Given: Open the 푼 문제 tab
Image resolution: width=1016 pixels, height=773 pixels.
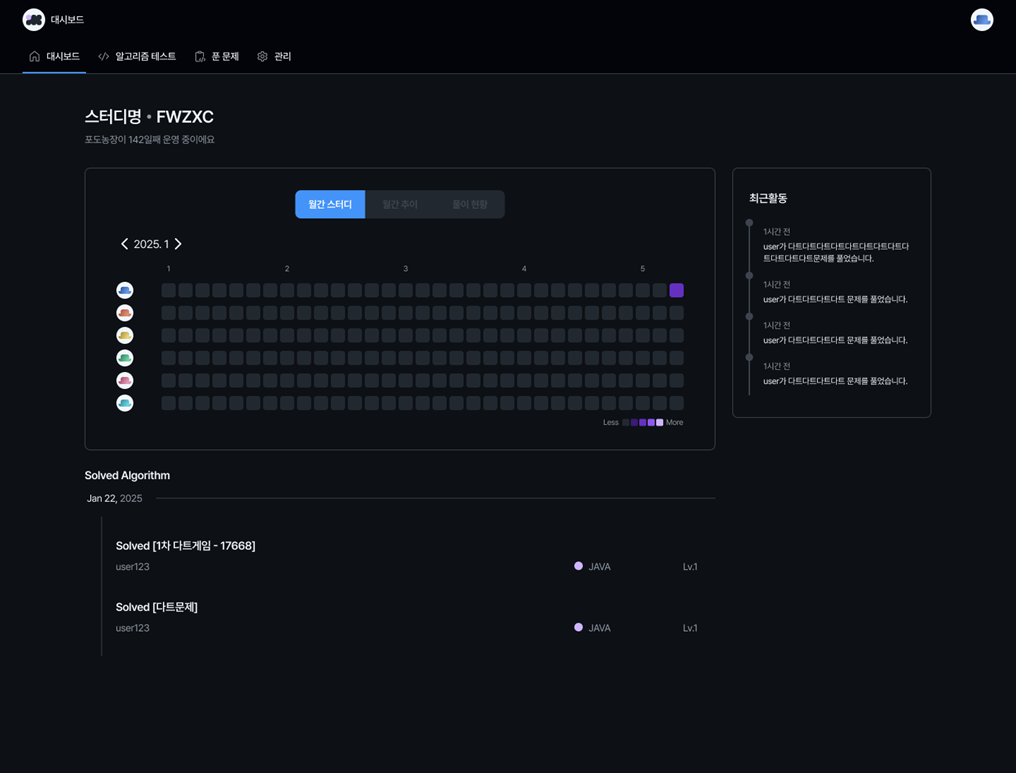Looking at the screenshot, I should point(217,56).
